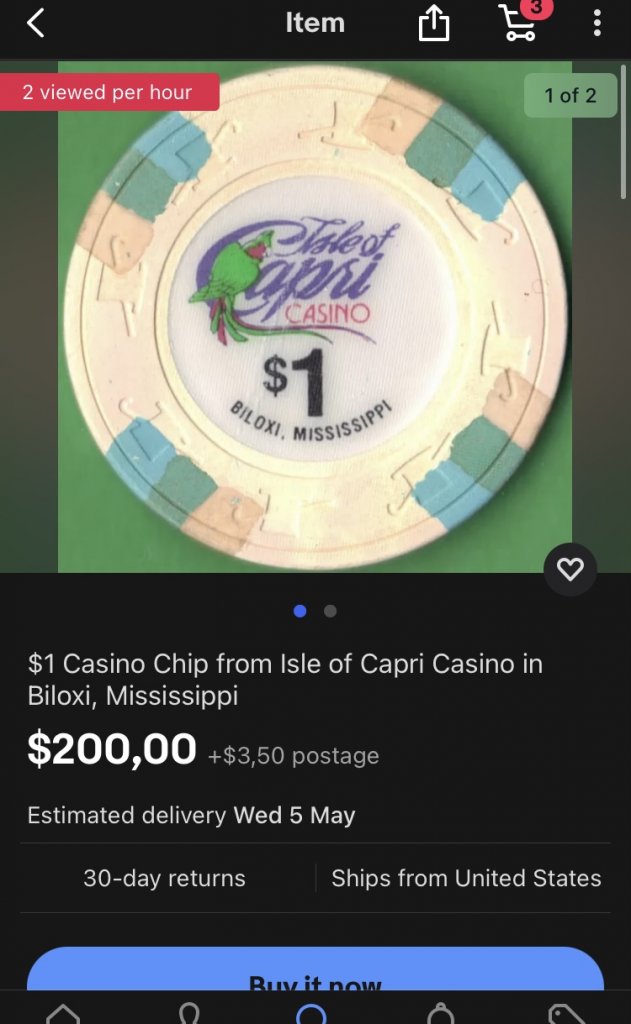Share this item listing
631x1024 pixels.
[433, 24]
